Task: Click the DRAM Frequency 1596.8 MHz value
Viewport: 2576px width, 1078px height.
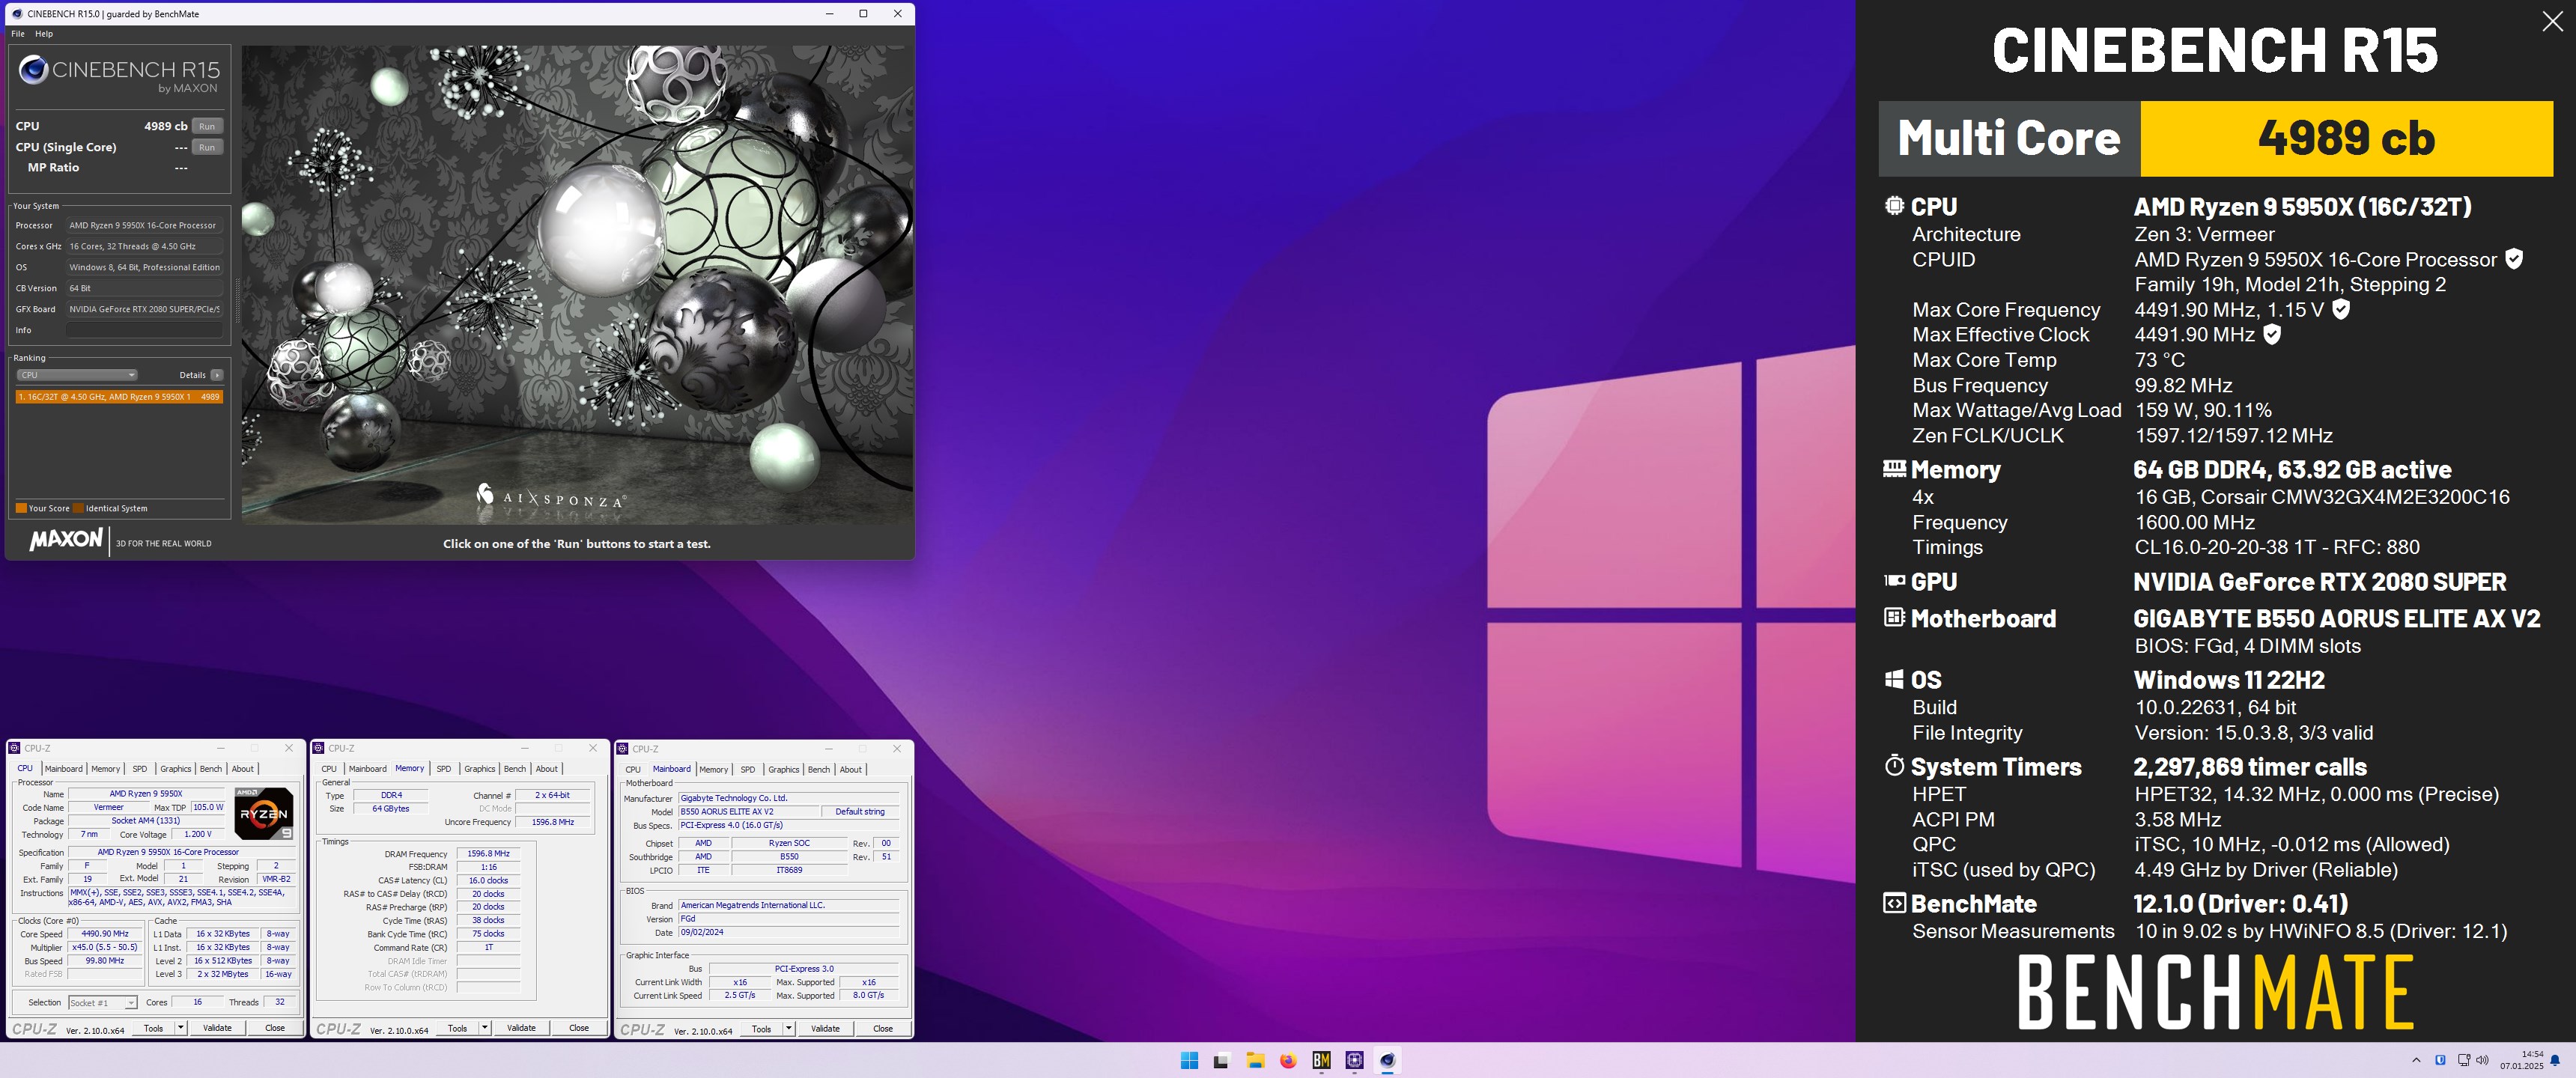Action: (488, 853)
